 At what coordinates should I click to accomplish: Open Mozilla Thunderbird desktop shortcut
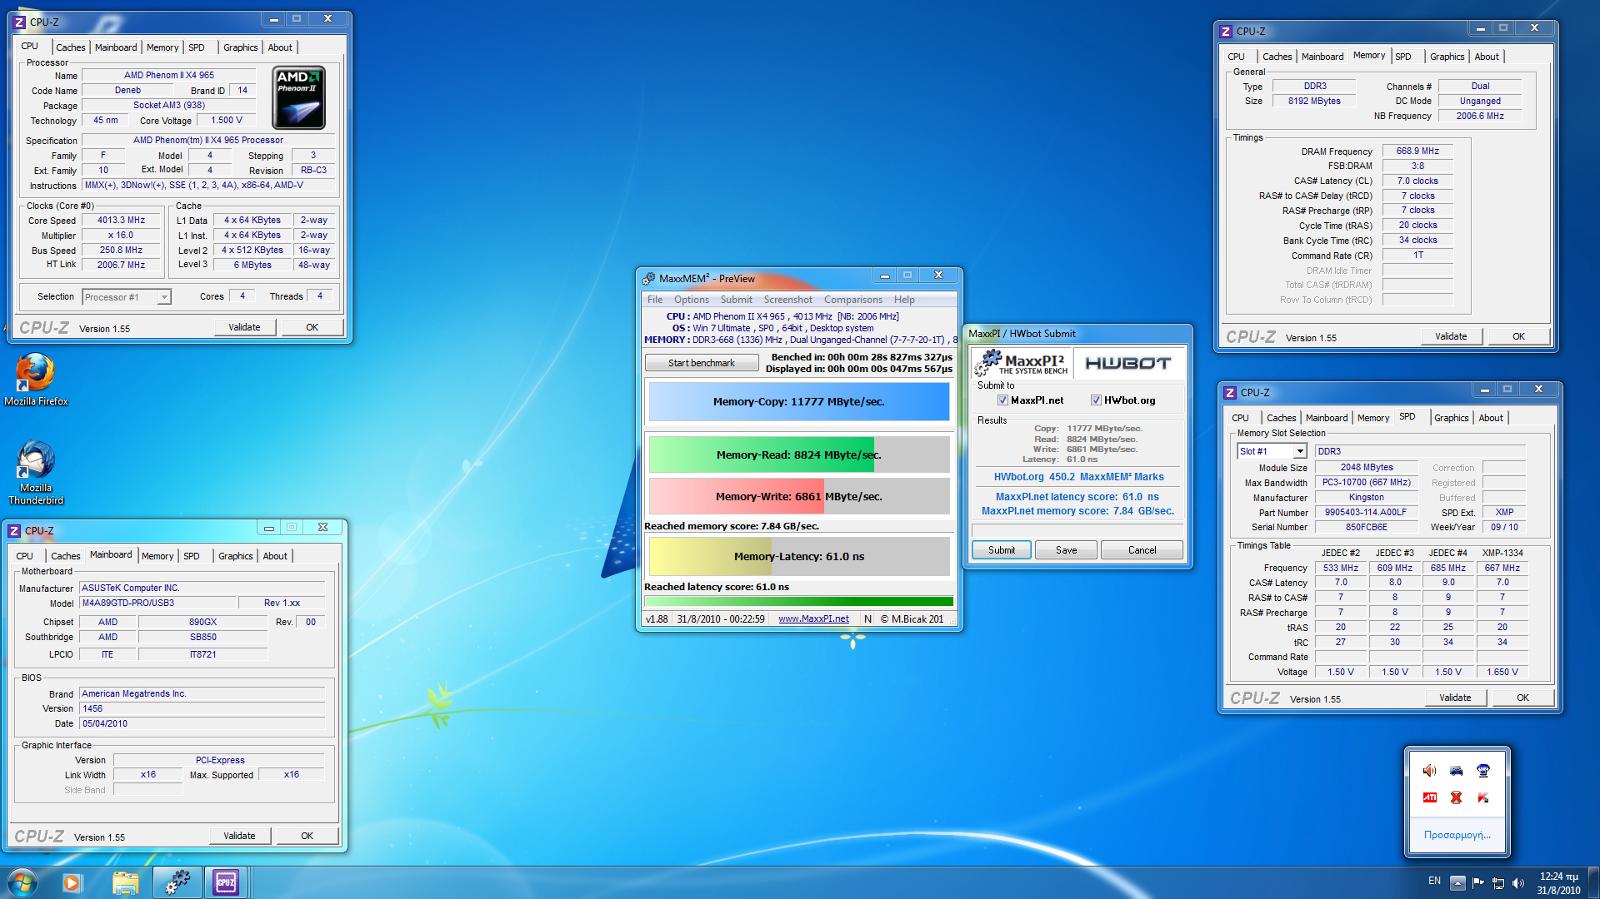pyautogui.click(x=36, y=472)
